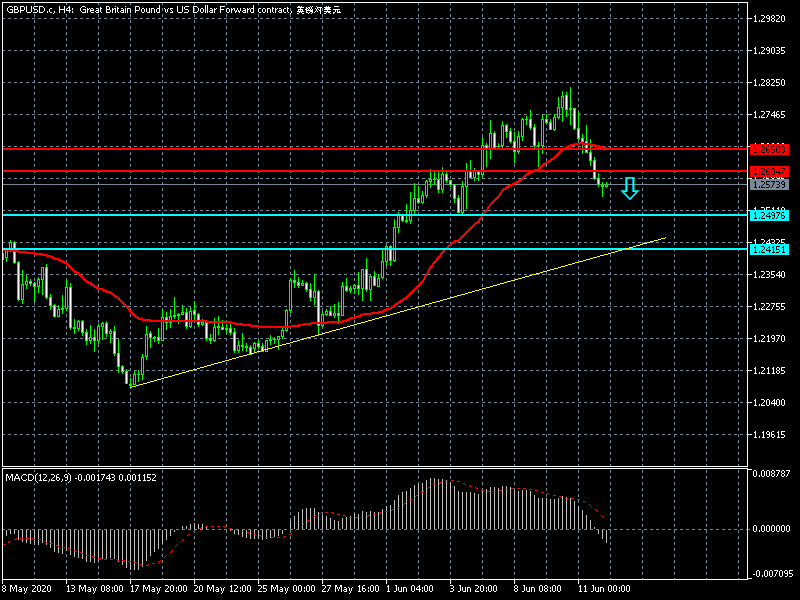Click the 1.29035 price axis value
This screenshot has width=800, height=600.
(x=769, y=51)
